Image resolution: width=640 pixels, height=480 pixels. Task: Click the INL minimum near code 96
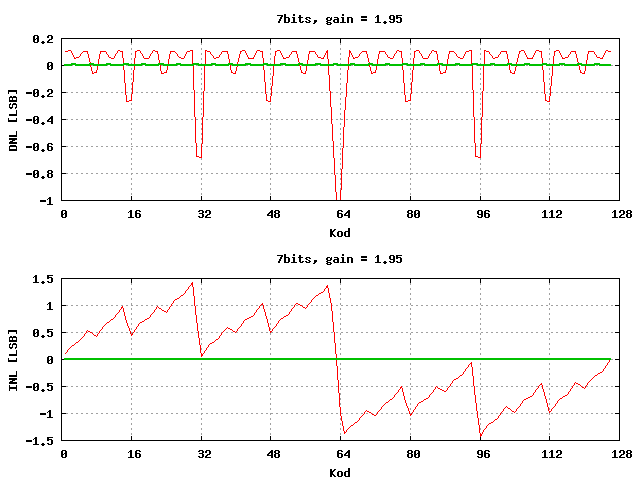(x=480, y=437)
